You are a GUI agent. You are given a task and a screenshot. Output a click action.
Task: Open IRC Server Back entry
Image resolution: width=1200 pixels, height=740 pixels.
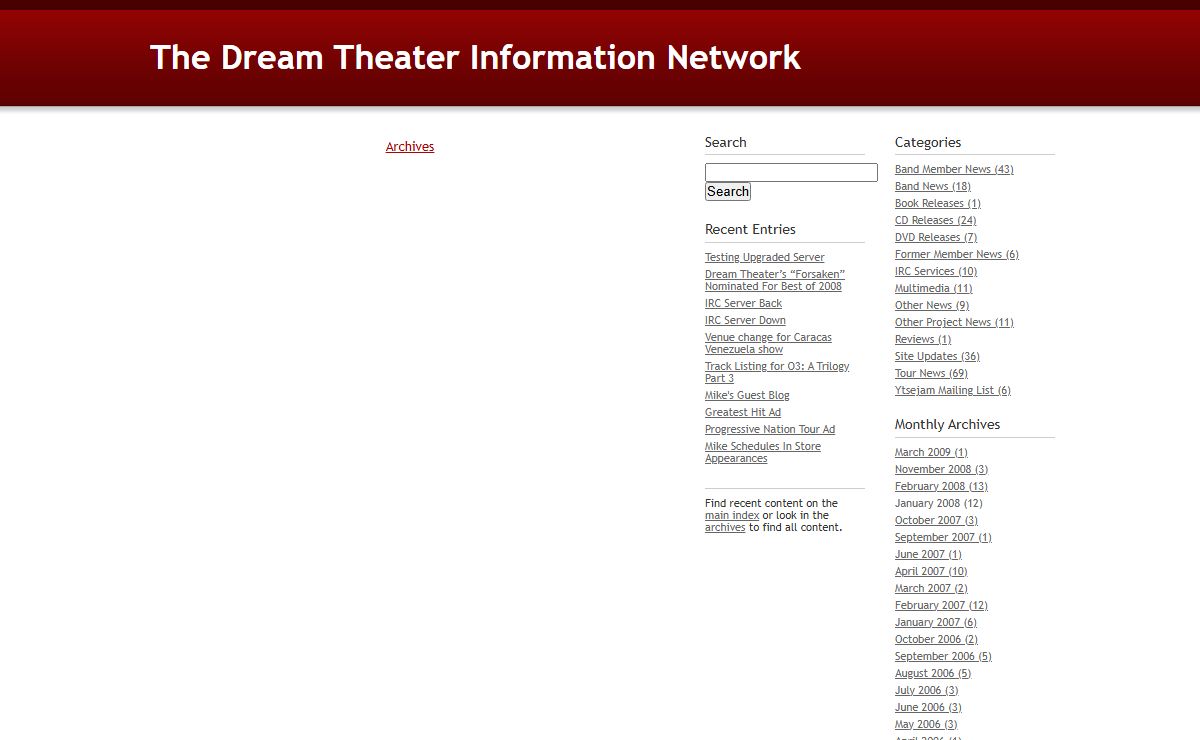click(743, 303)
